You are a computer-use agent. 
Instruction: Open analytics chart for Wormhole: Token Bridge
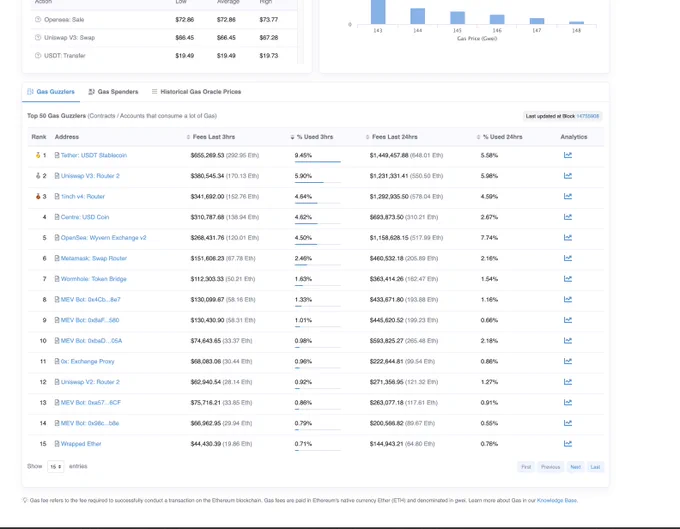click(x=568, y=278)
